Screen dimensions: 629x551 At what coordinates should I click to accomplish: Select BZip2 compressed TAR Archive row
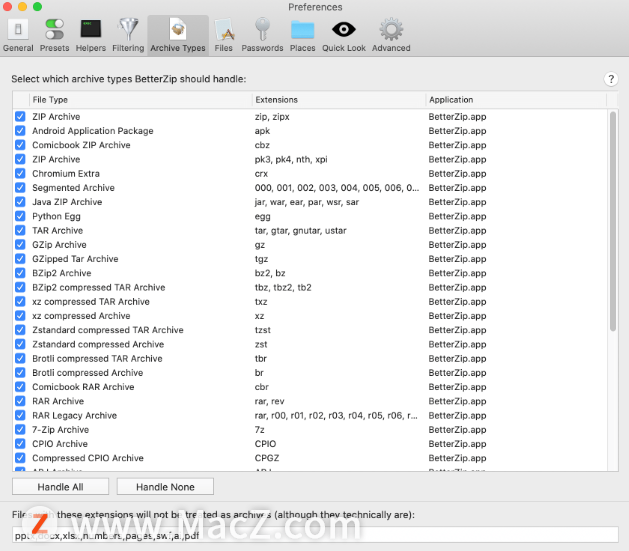(x=310, y=288)
